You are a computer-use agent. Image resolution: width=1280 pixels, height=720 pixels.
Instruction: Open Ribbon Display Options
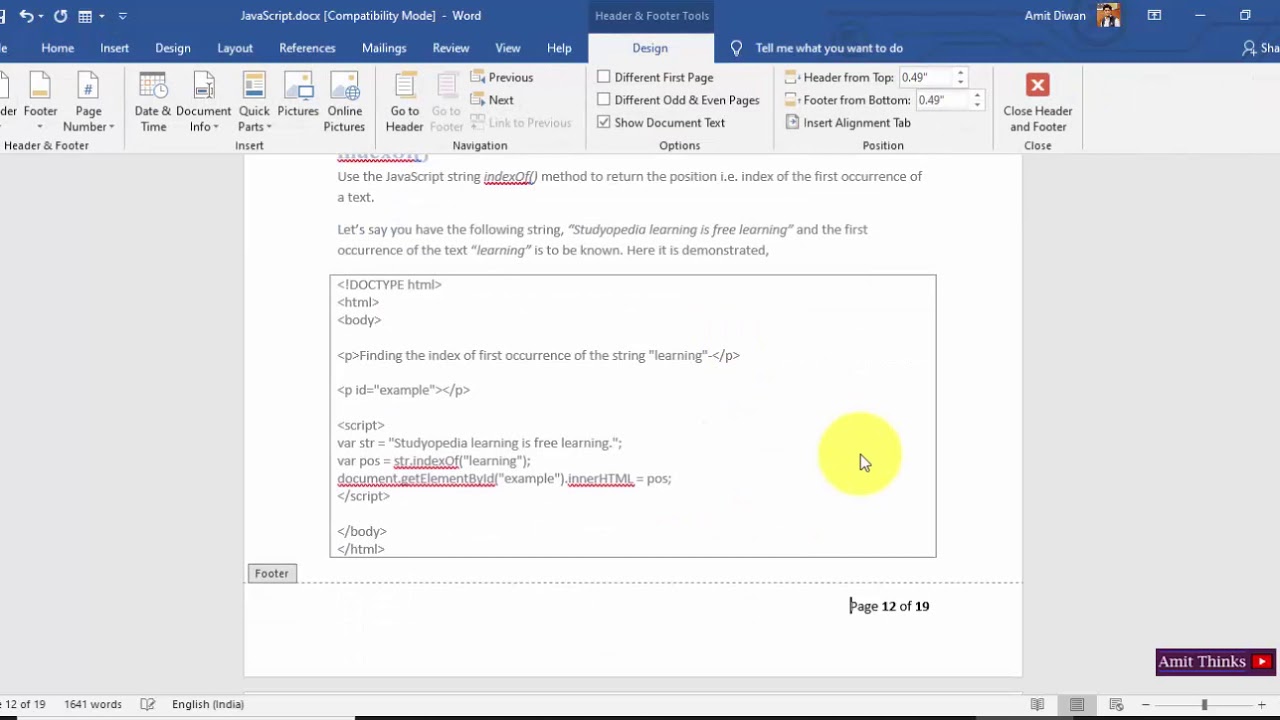coord(1154,16)
